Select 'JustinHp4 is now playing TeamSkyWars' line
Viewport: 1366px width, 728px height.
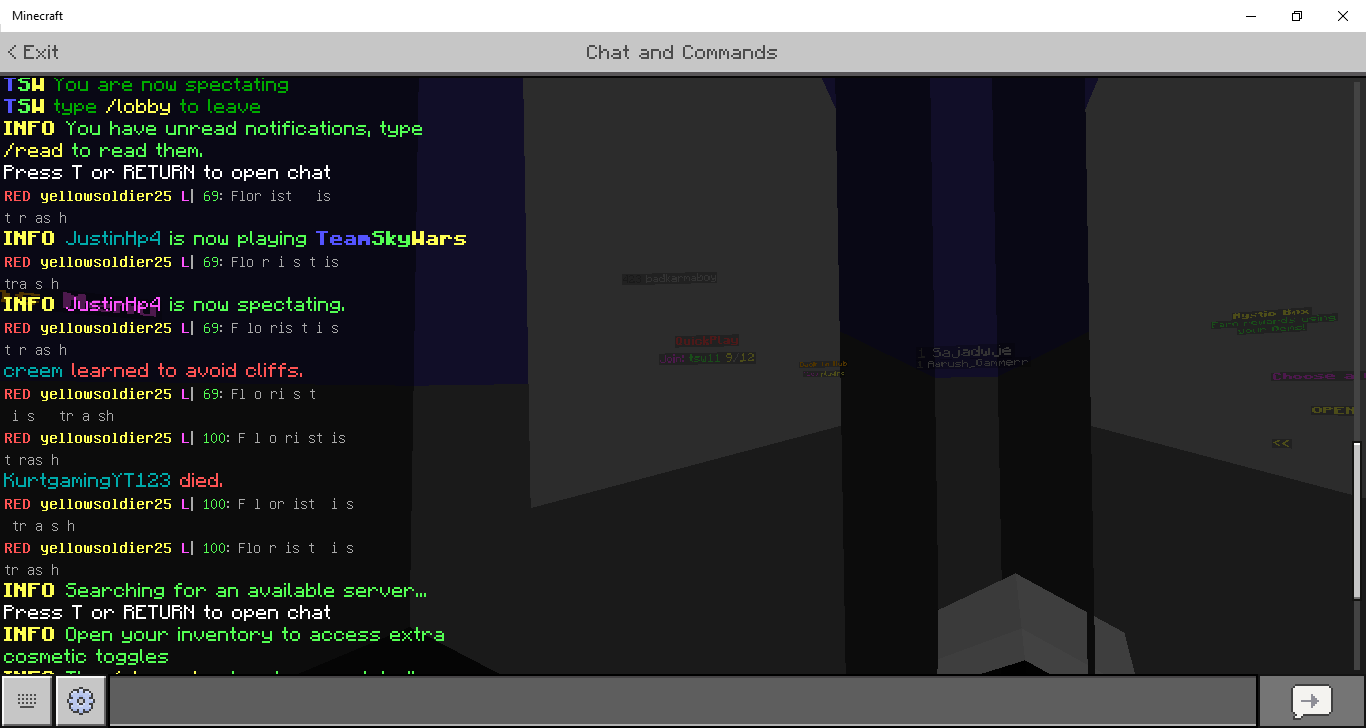[235, 239]
